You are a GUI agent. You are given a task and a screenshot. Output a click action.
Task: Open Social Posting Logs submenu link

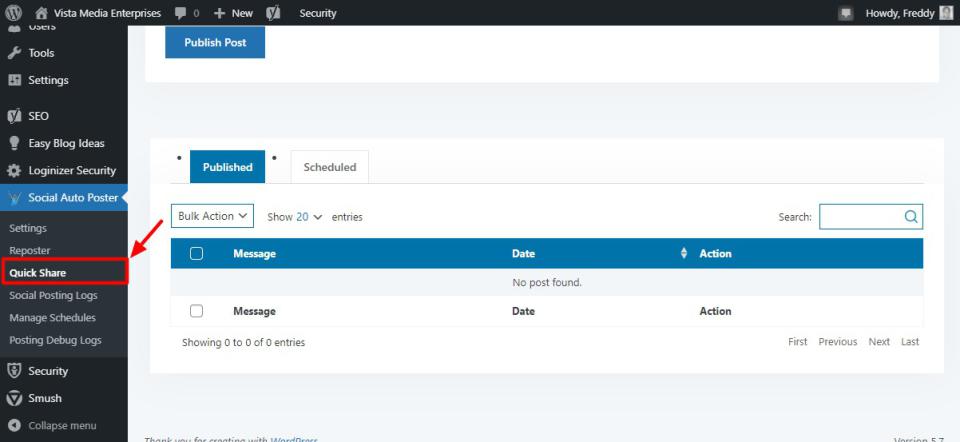click(x=53, y=295)
